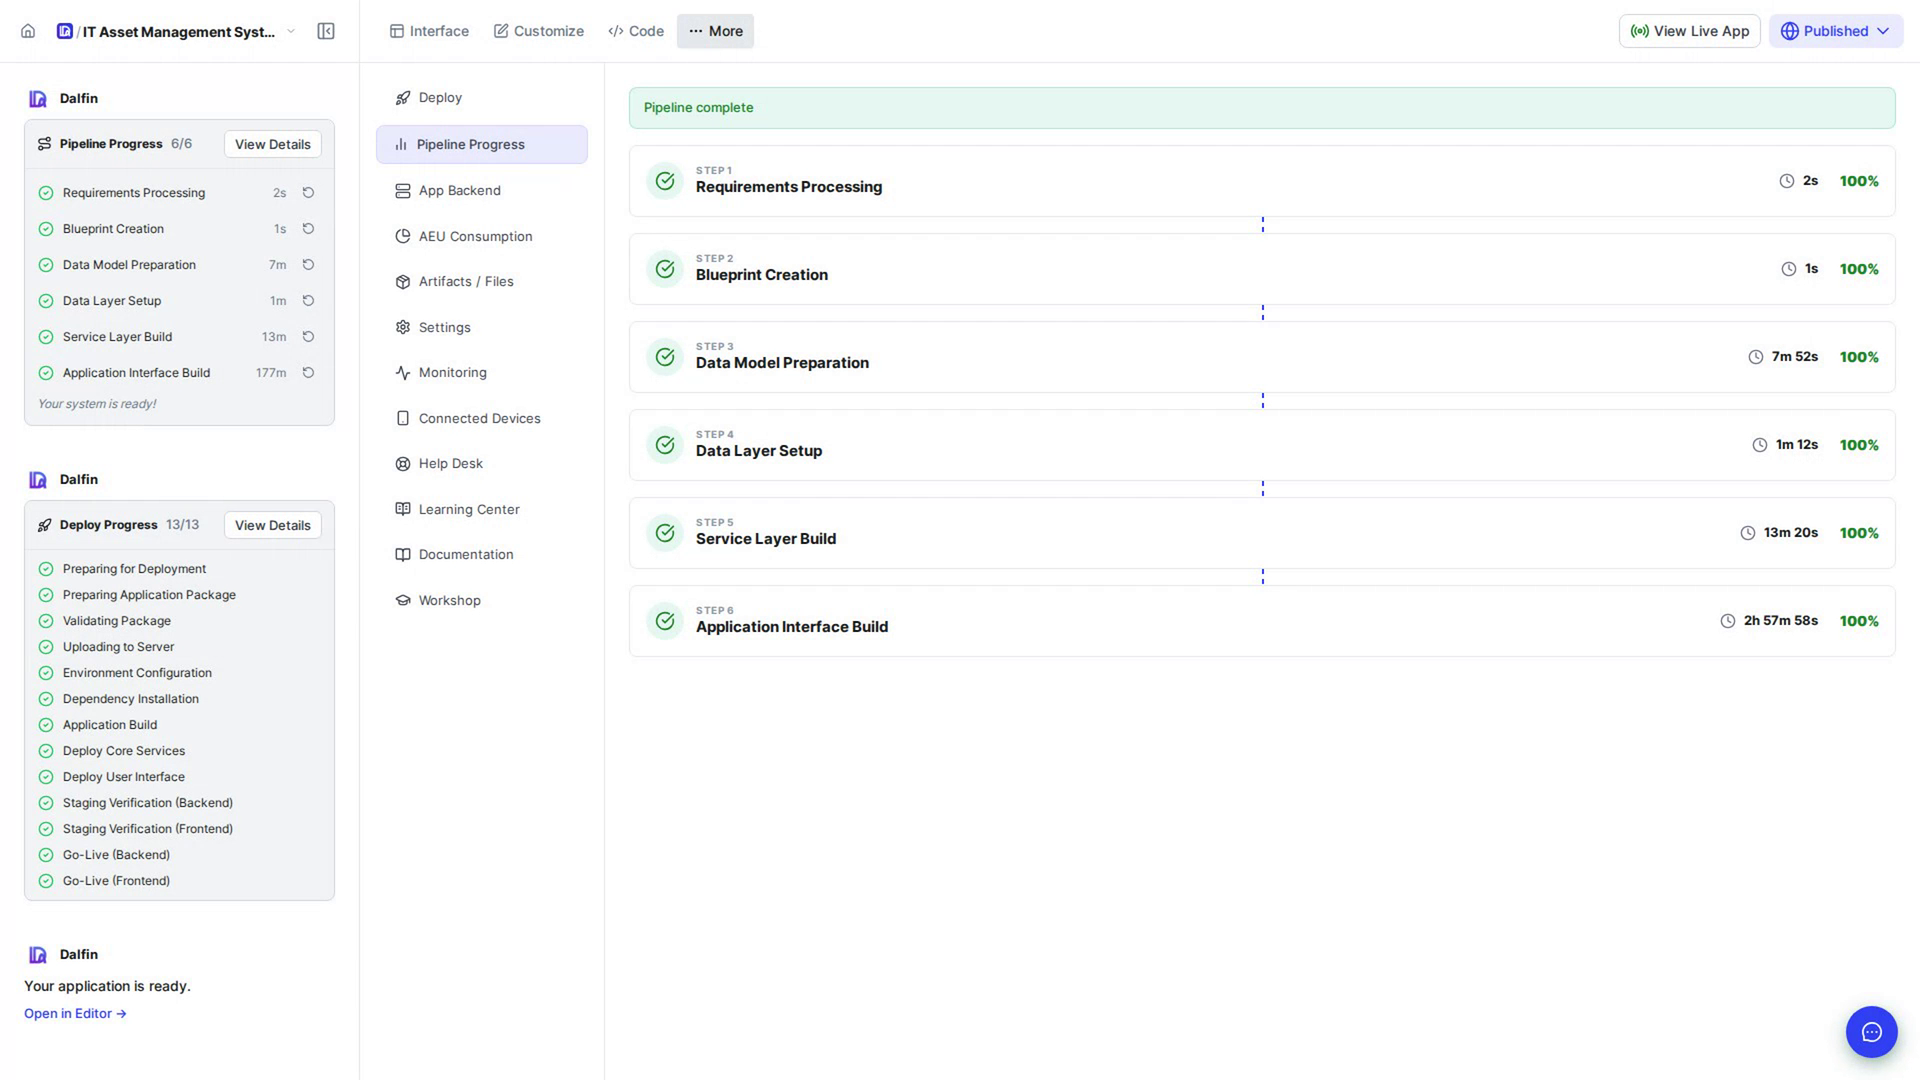The height and width of the screenshot is (1080, 1920).
Task: Click the IT Asset Management project logo
Action: click(65, 31)
